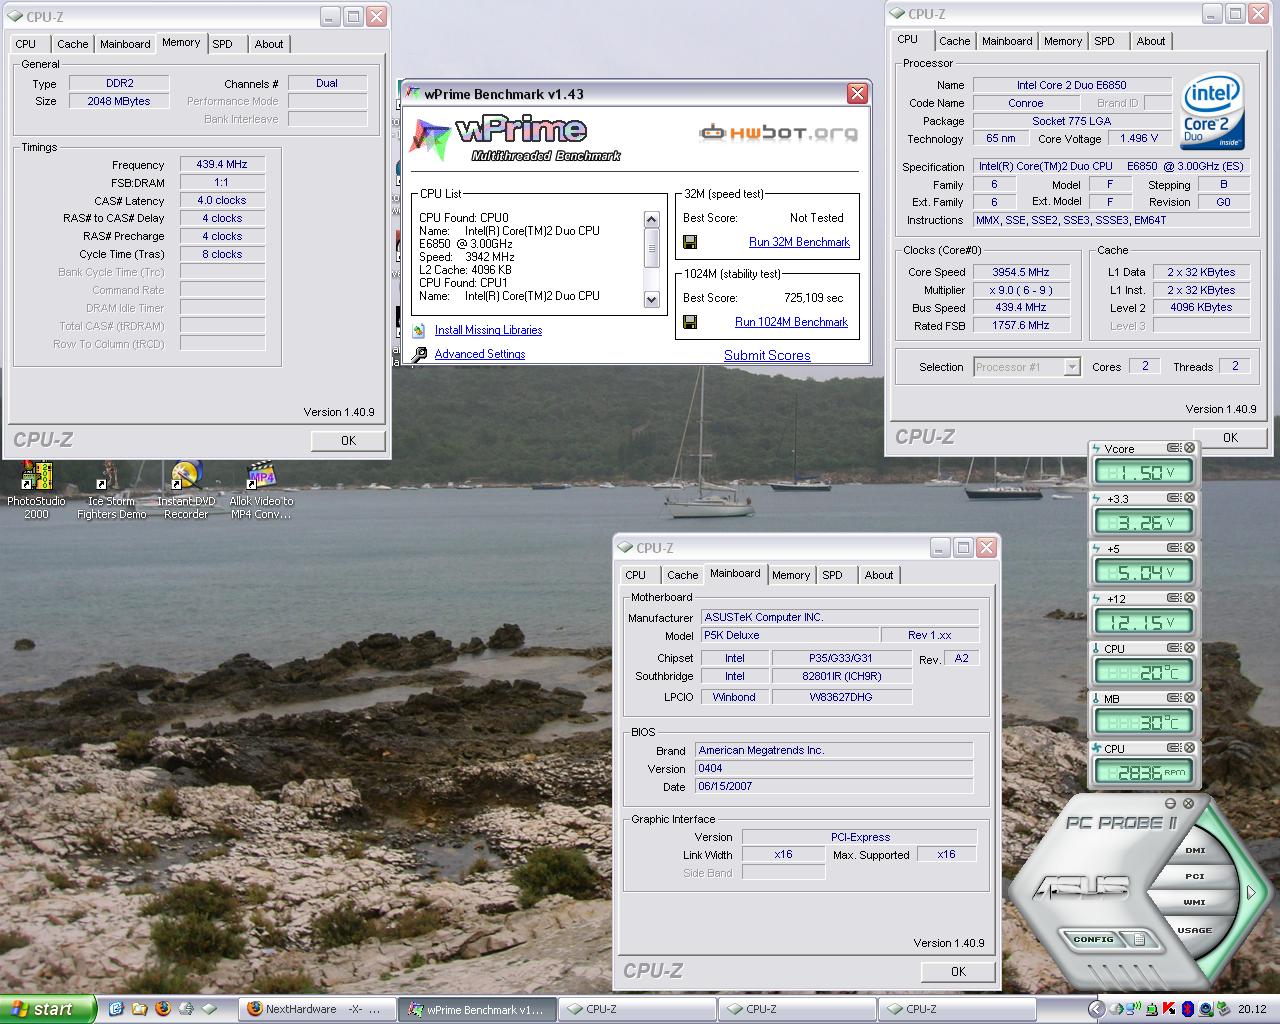Image resolution: width=1280 pixels, height=1024 pixels.
Task: Click the Windows start button
Action: point(48,1009)
